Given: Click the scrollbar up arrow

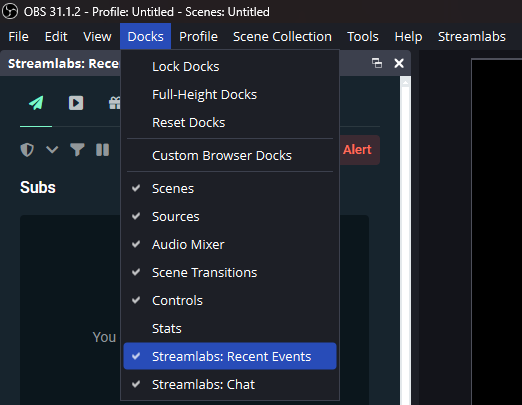Looking at the screenshot, I should [405, 82].
